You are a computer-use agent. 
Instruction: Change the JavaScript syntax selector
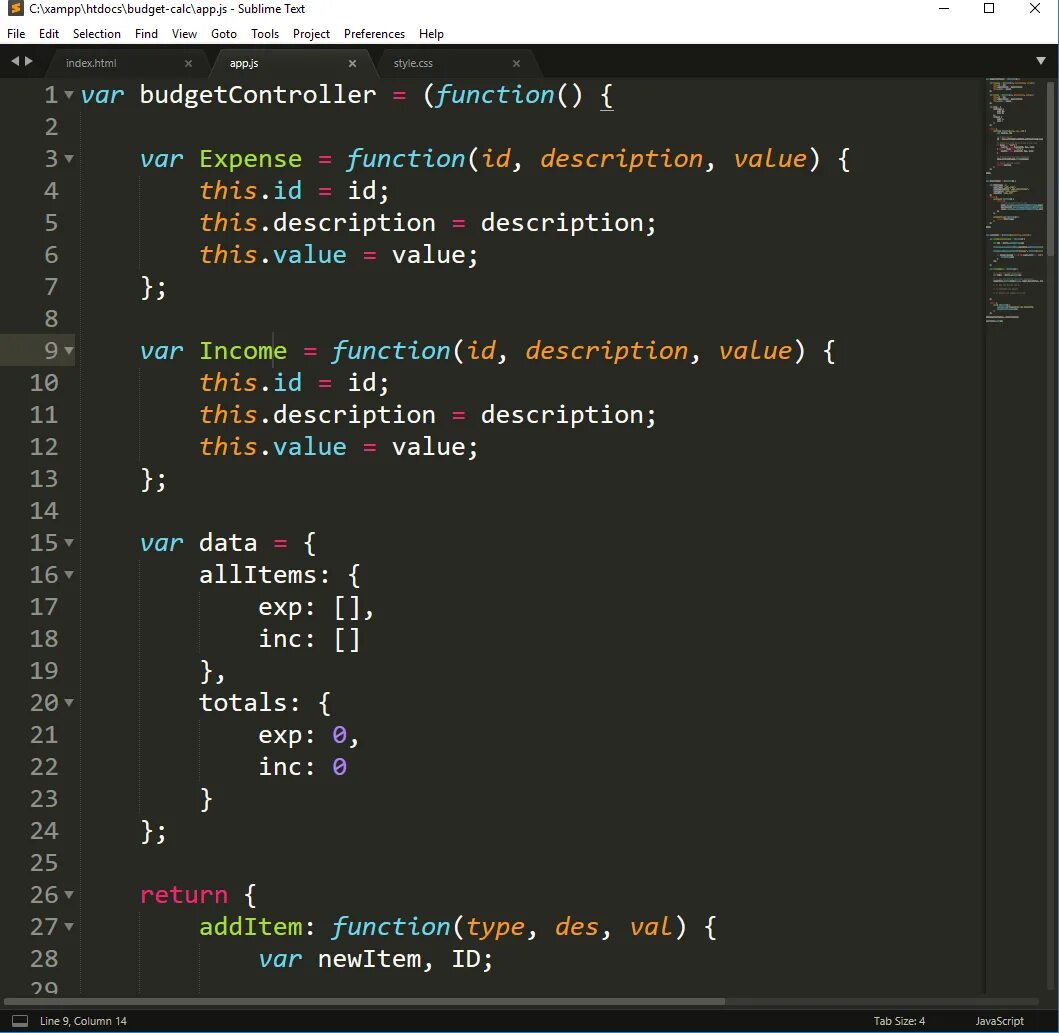pyautogui.click(x=1000, y=1021)
